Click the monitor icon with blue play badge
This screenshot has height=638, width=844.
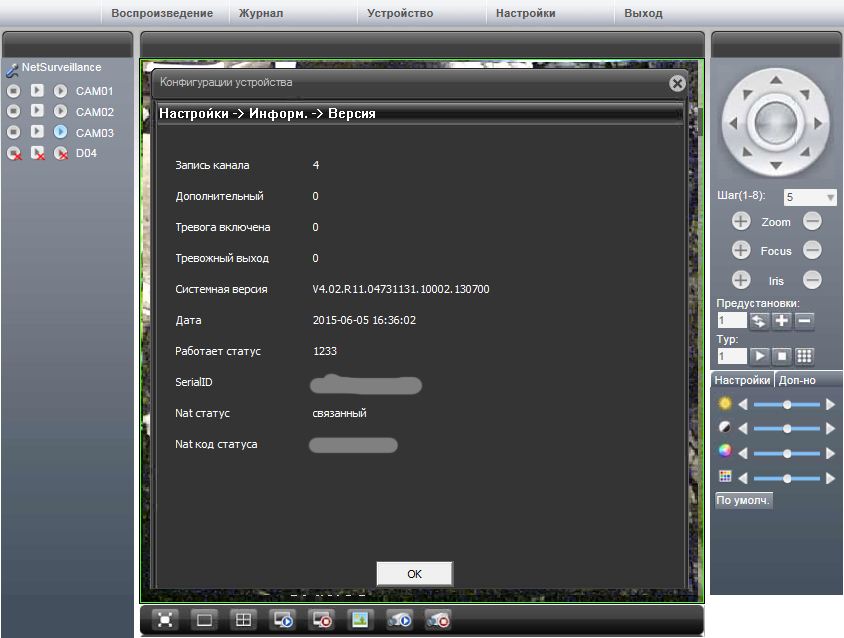pyautogui.click(x=283, y=620)
